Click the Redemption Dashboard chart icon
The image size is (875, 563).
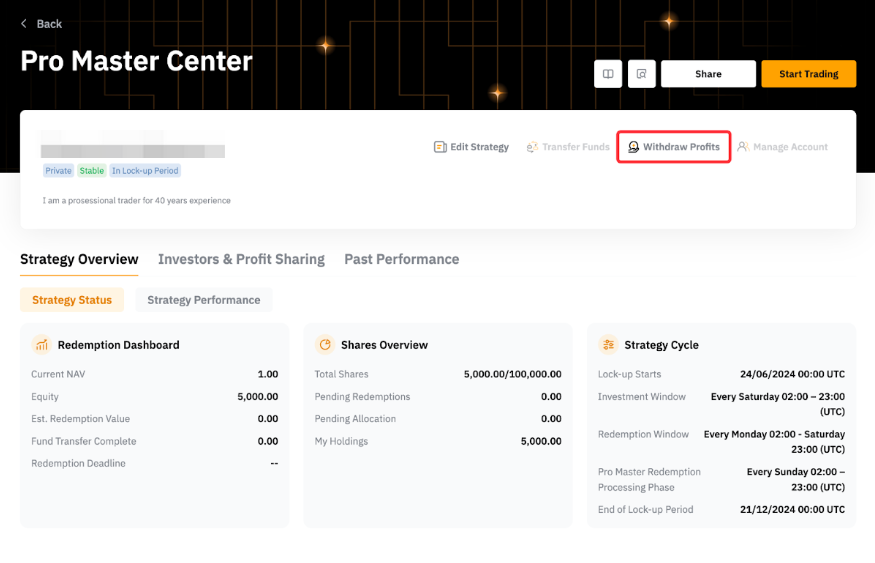(x=42, y=345)
